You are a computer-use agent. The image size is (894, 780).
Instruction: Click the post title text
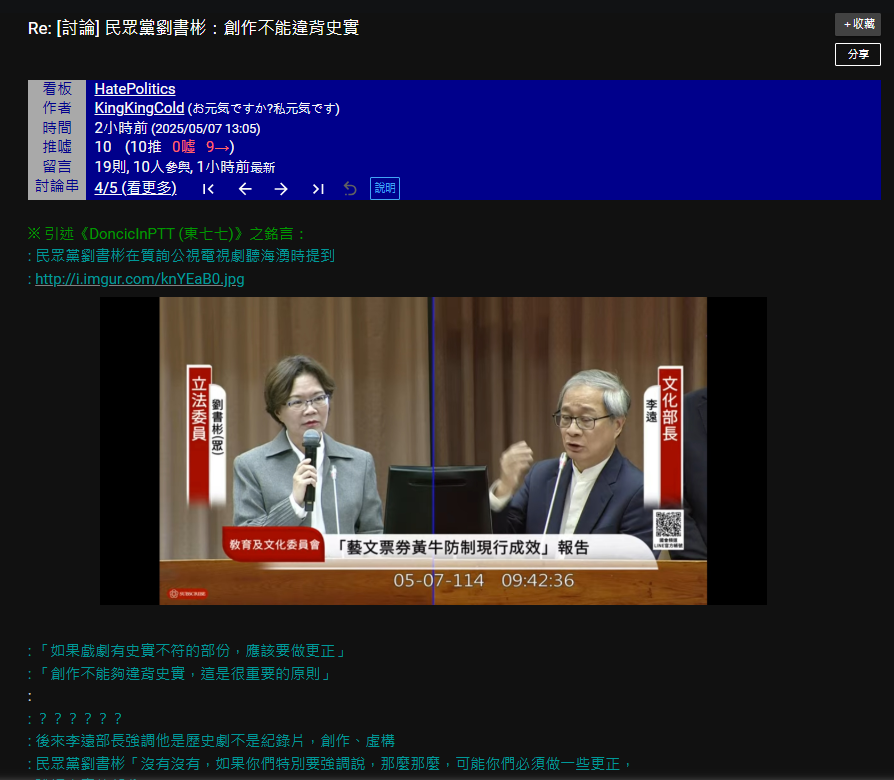(193, 27)
